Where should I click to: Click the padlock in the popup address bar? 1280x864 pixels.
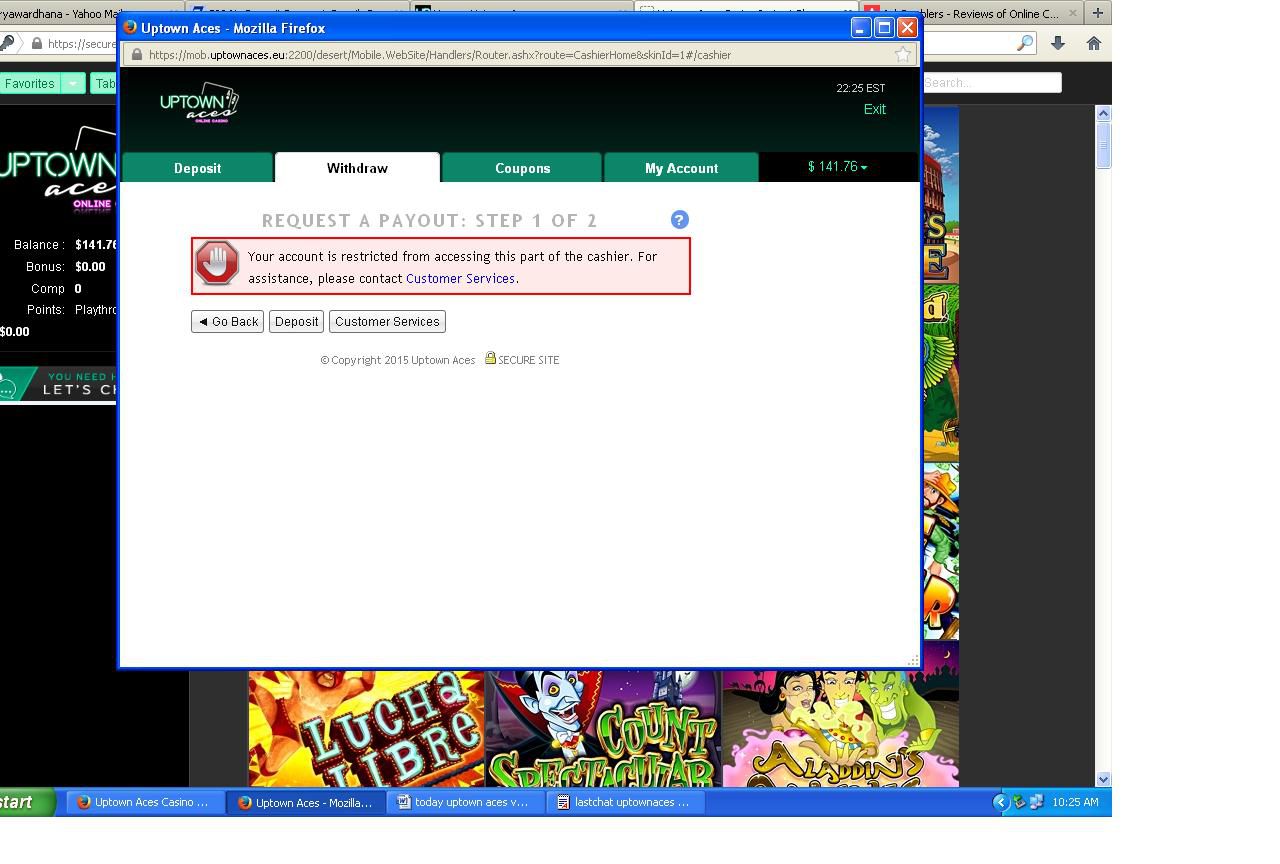pyautogui.click(x=136, y=54)
